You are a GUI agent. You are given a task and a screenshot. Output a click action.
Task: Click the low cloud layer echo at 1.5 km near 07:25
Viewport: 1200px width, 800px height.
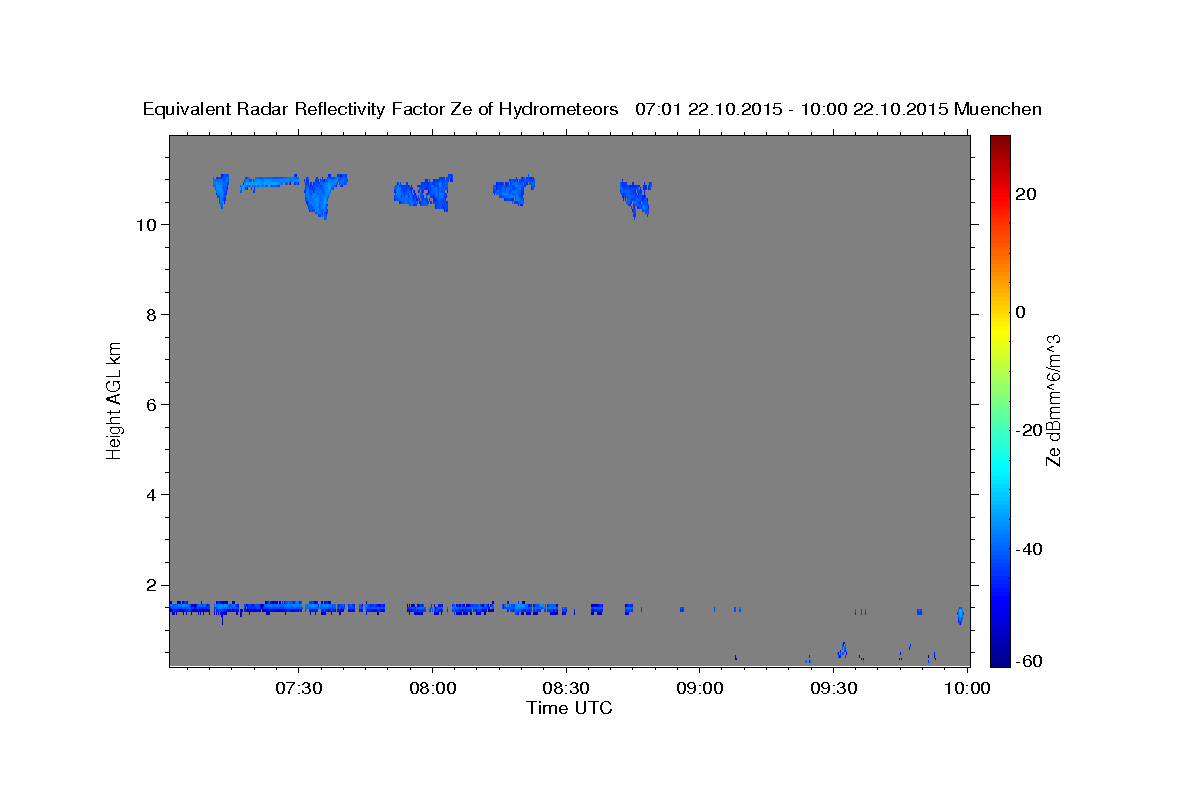click(x=275, y=606)
